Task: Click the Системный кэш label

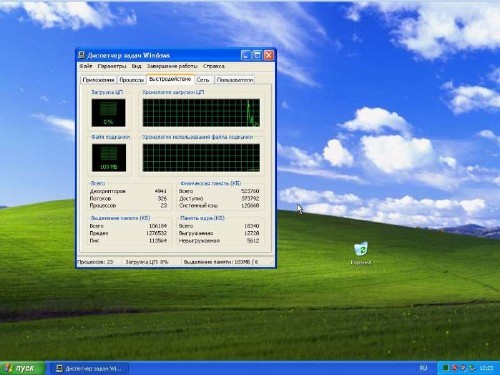Action: [198, 206]
